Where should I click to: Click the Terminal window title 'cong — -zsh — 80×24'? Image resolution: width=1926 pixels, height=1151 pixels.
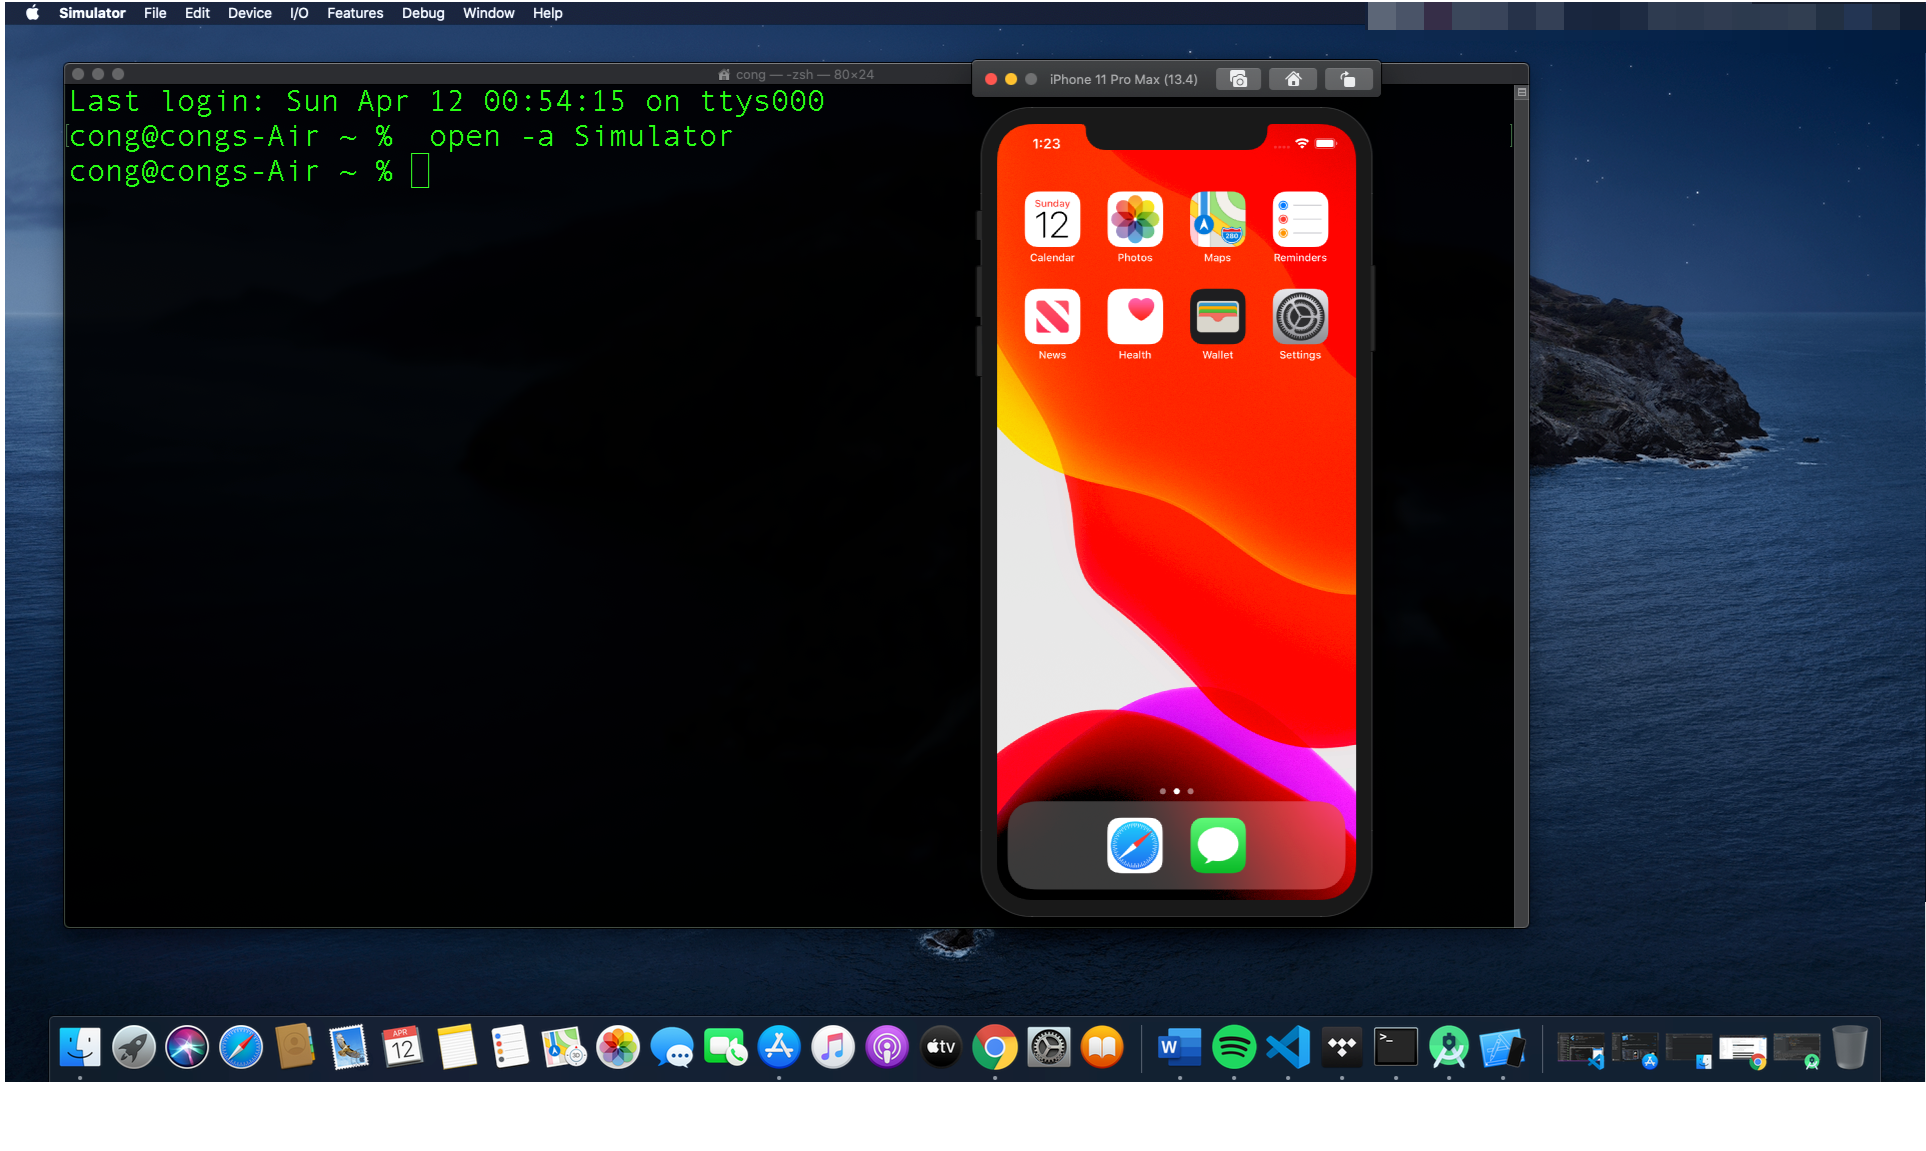coord(804,75)
